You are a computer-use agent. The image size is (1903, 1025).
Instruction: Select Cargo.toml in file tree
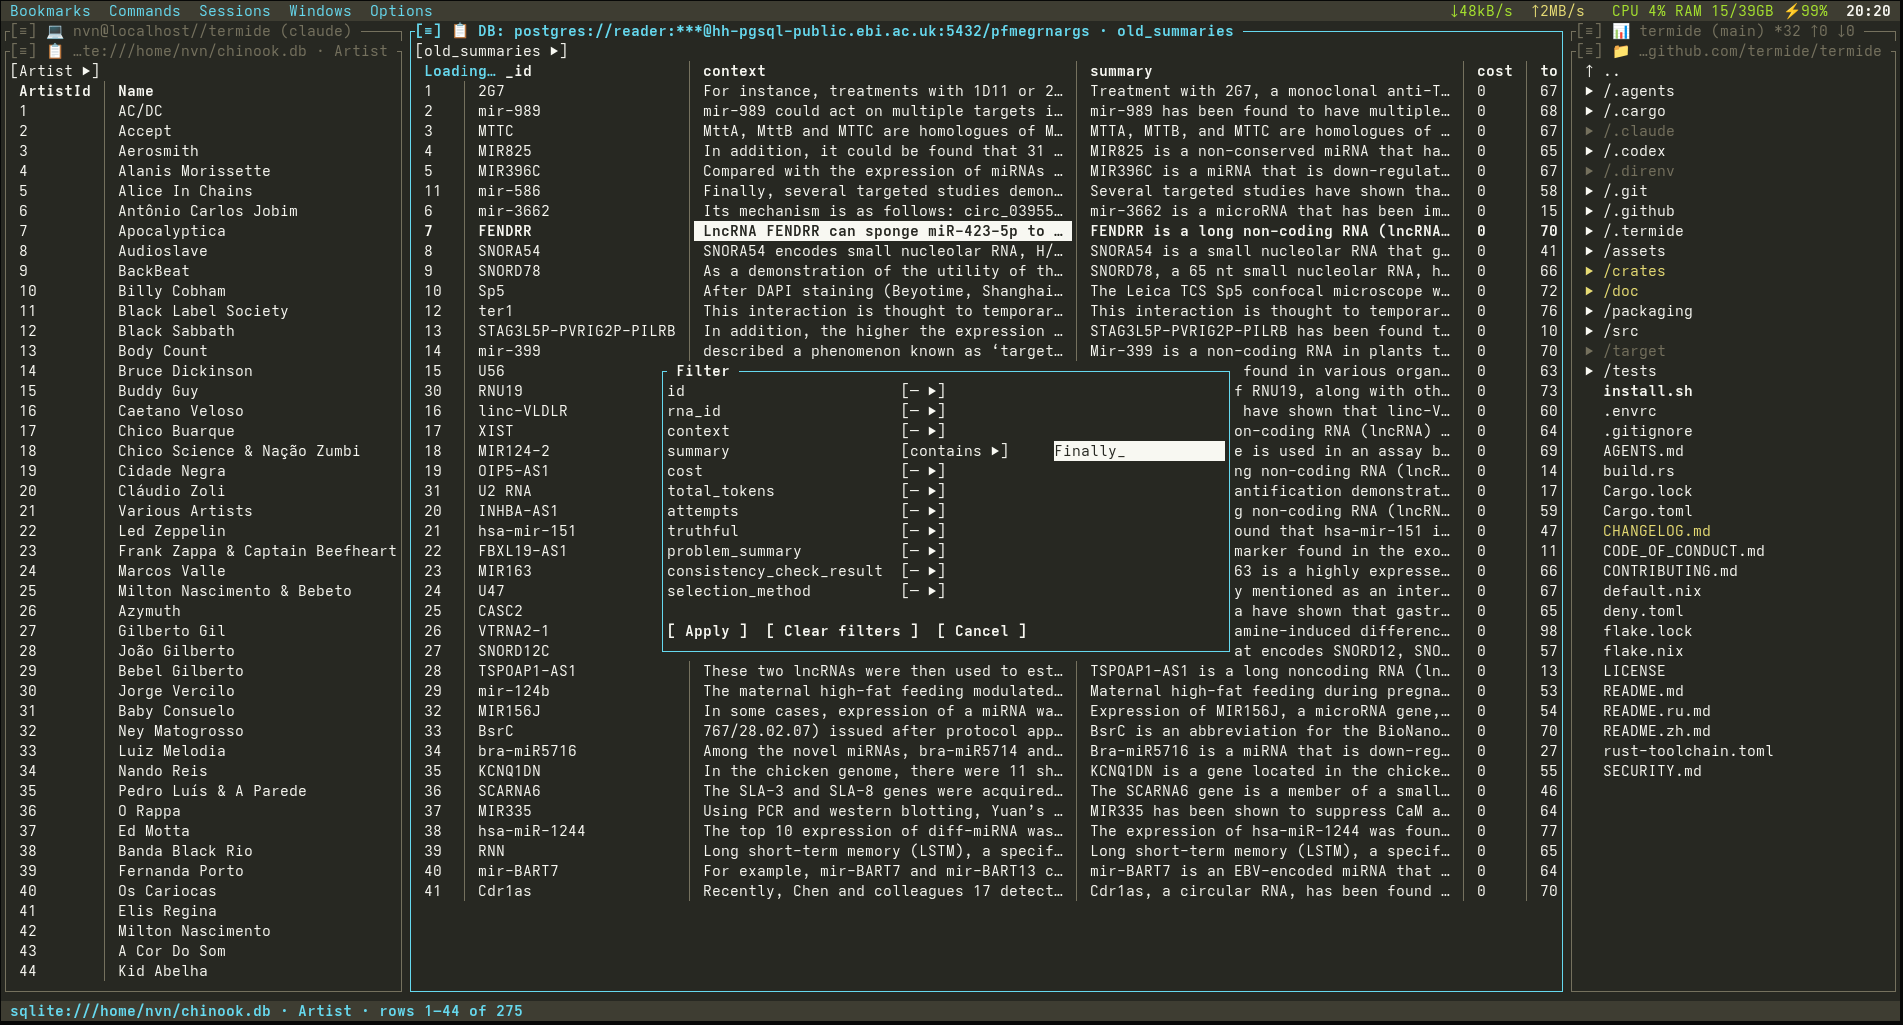tap(1648, 511)
